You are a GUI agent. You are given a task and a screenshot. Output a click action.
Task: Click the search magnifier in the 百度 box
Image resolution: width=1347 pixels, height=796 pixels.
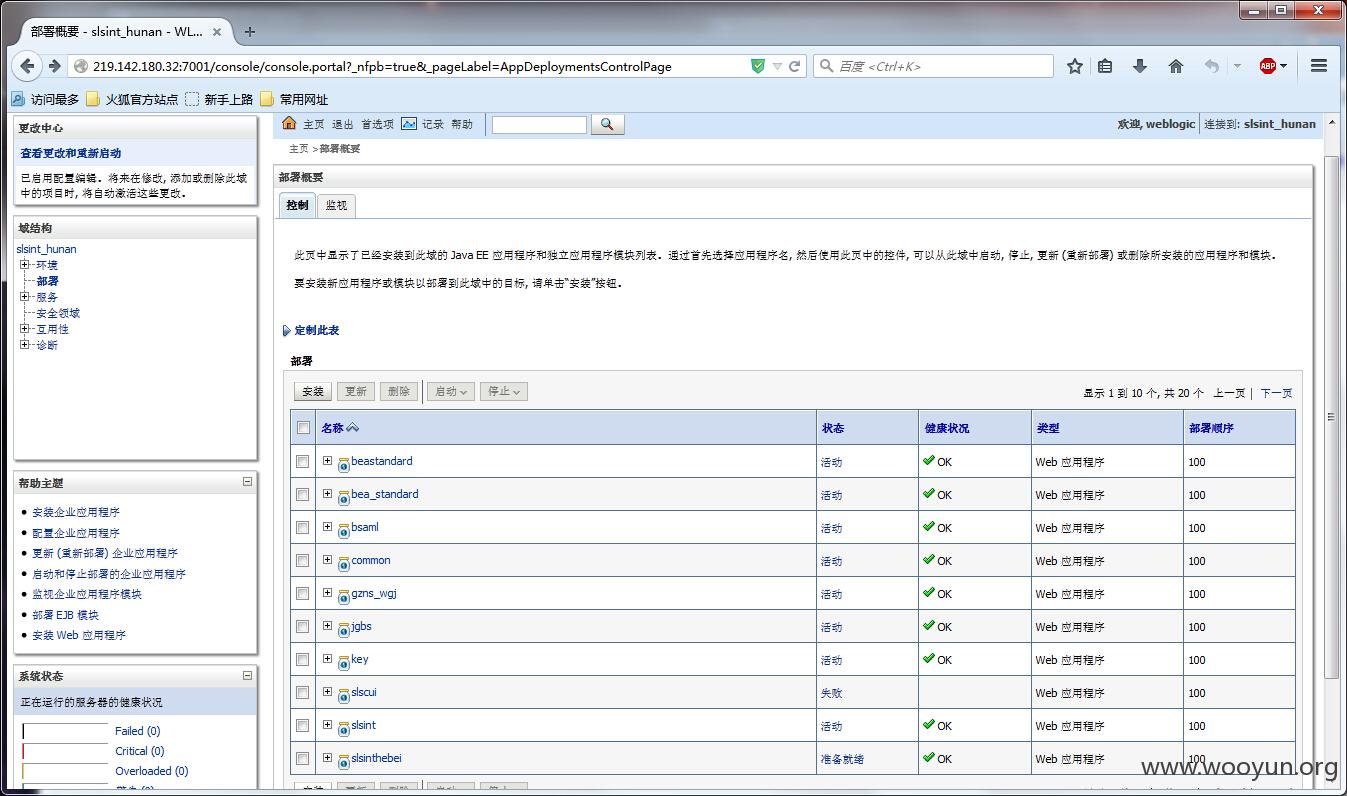[x=827, y=66]
